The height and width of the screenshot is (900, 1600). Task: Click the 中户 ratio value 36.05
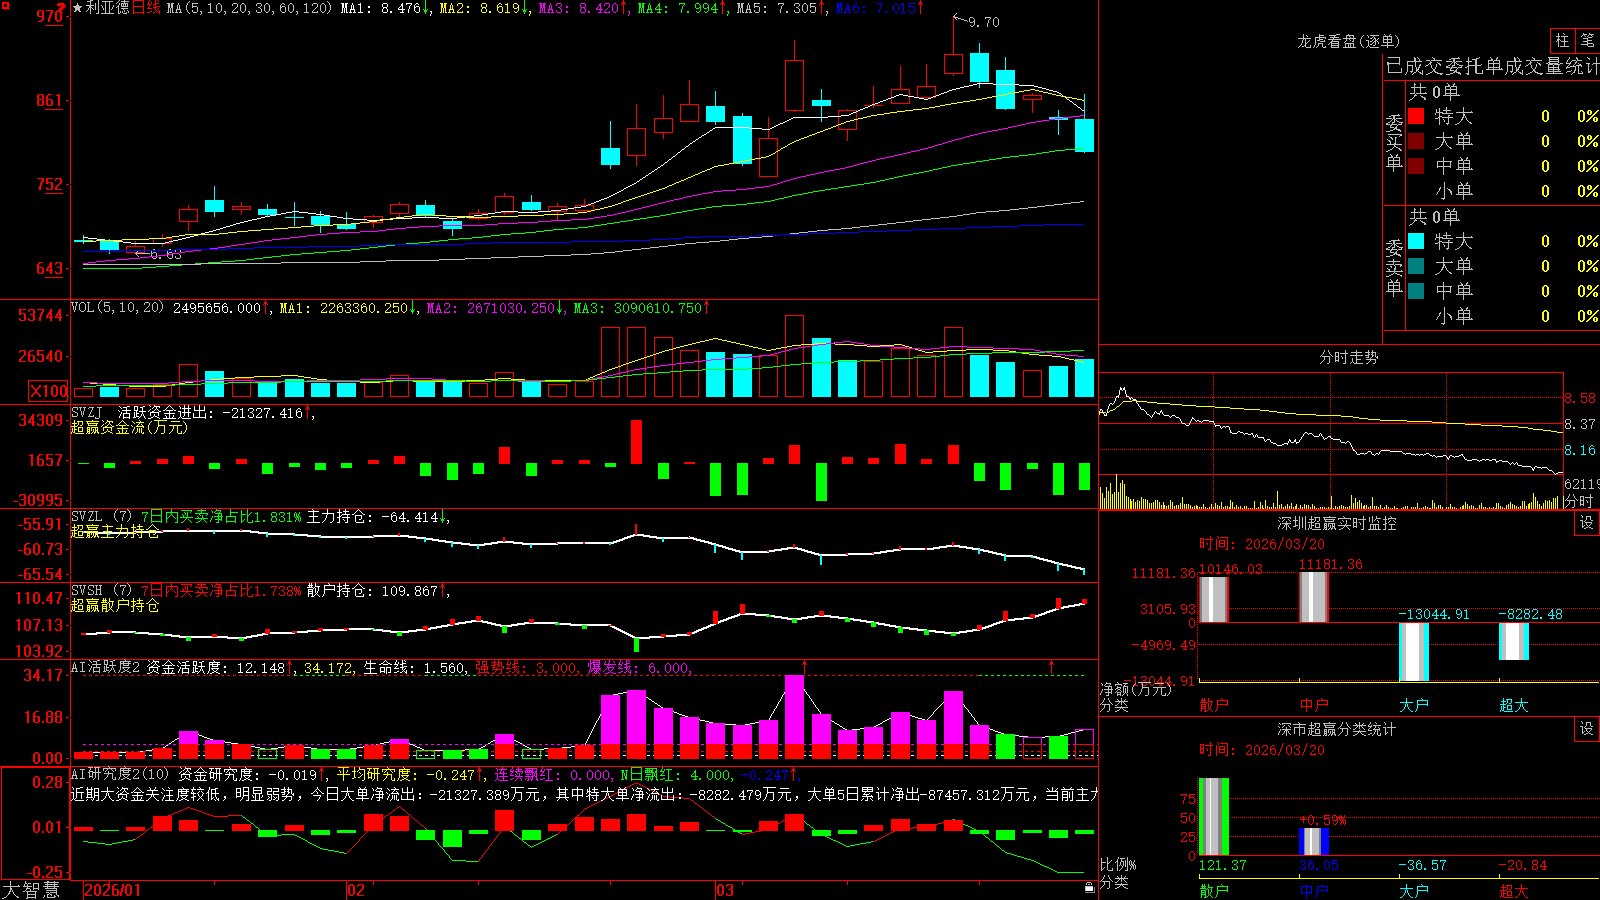[1319, 865]
